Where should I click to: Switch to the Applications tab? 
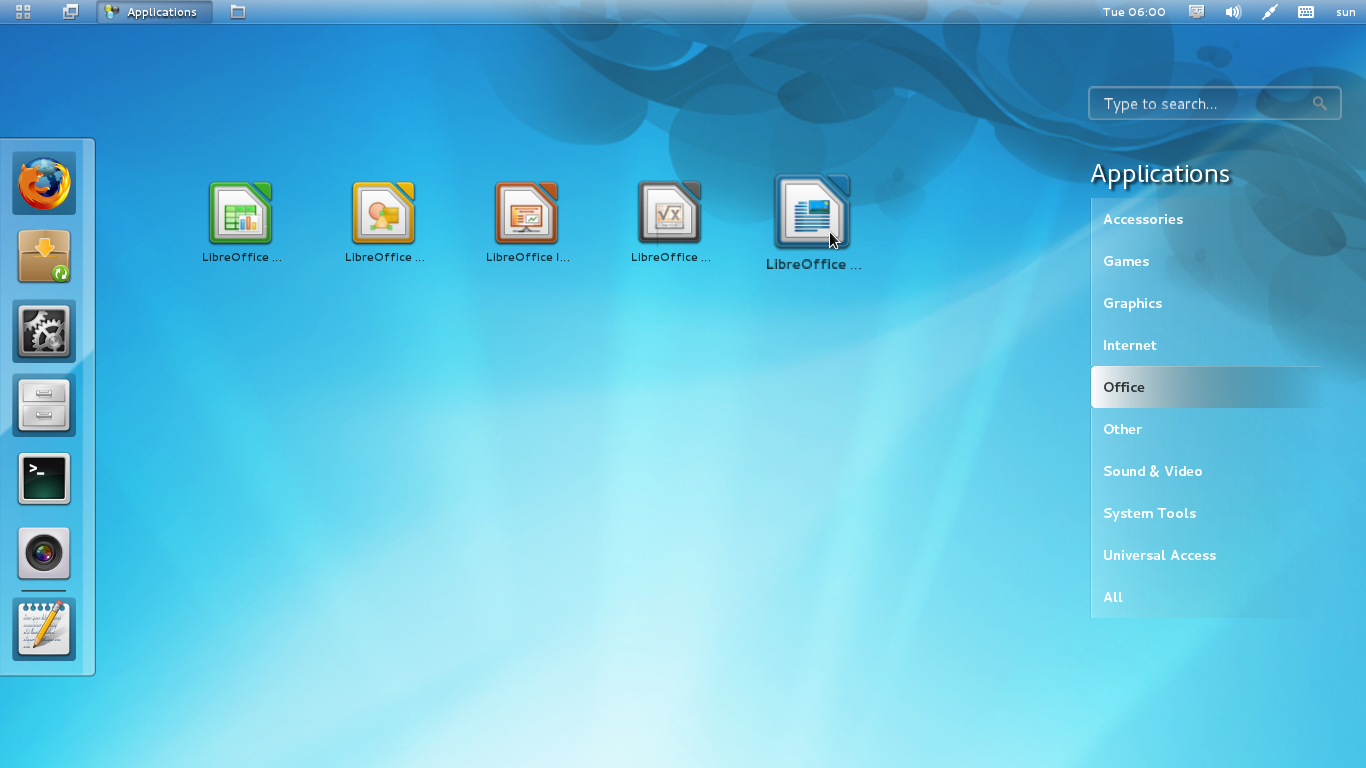(x=154, y=12)
